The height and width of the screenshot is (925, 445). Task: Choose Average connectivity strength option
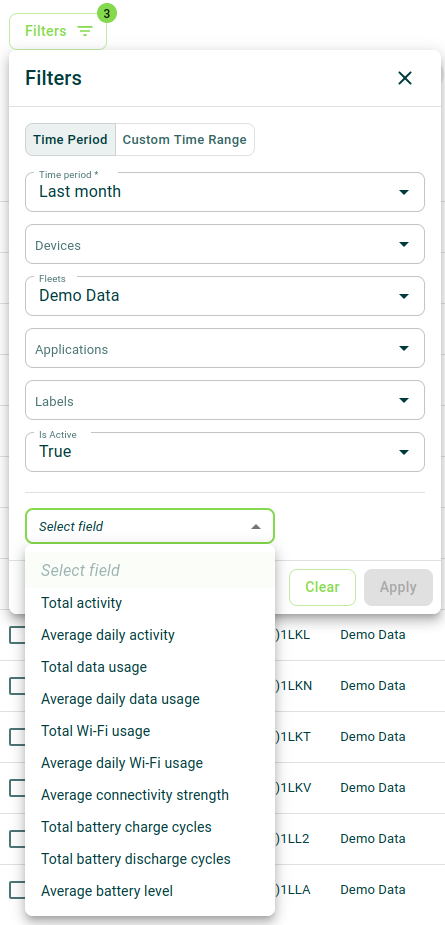click(x=150, y=795)
